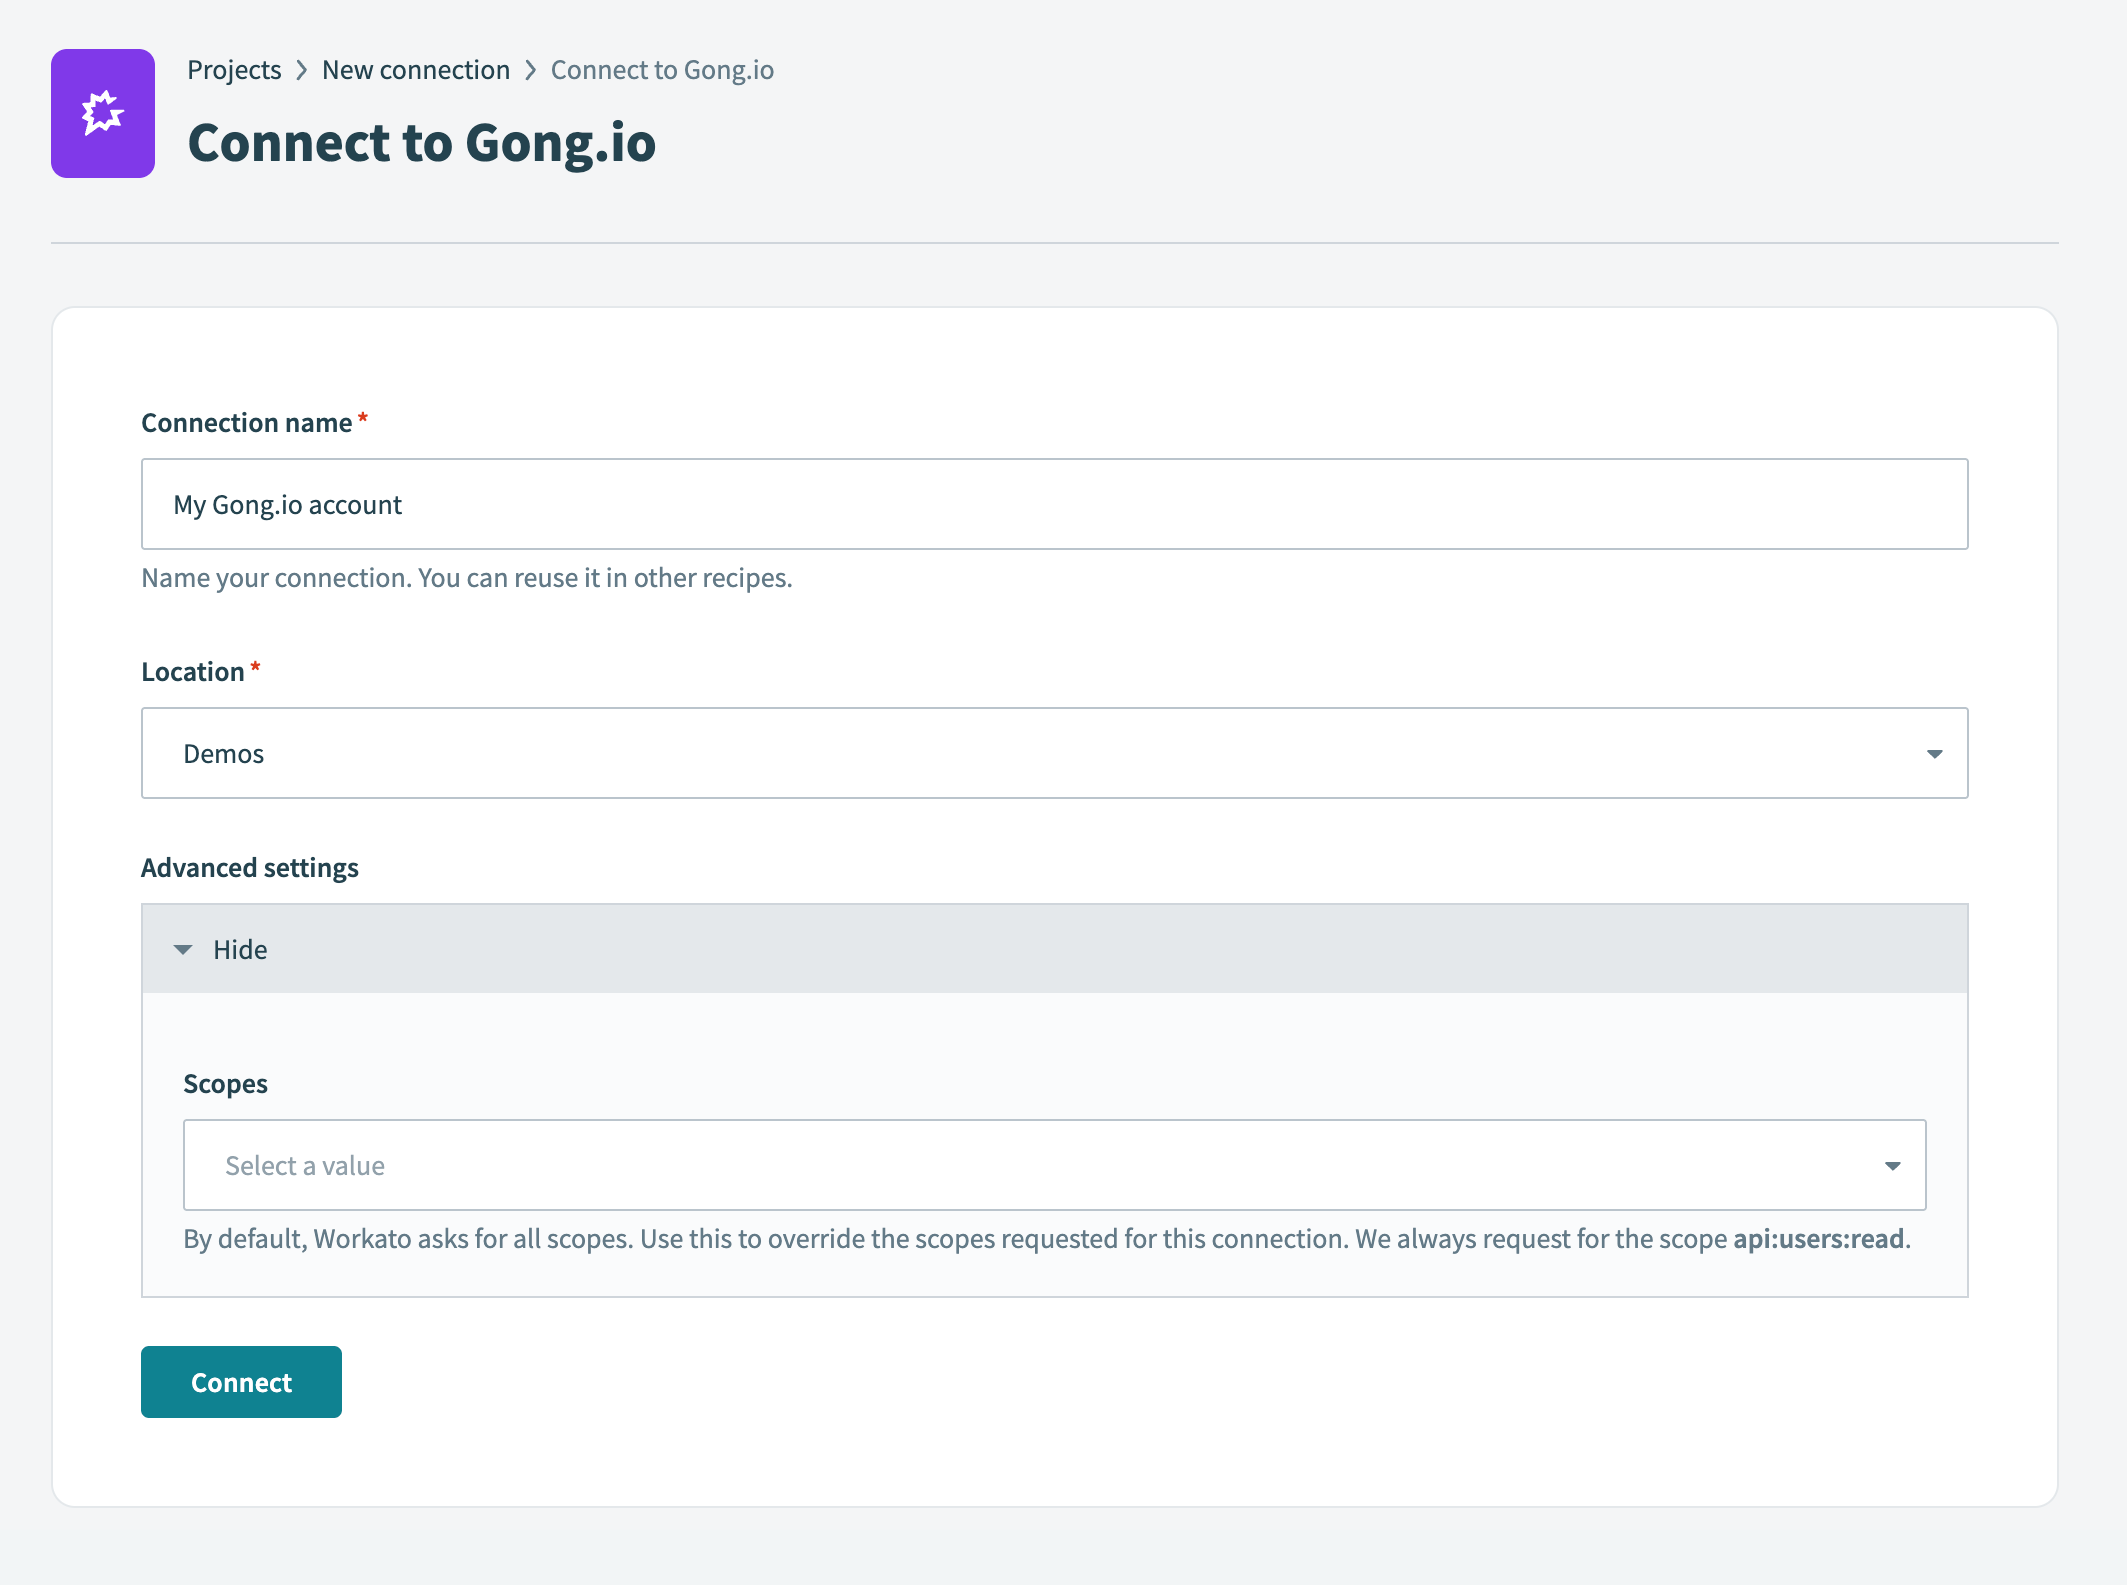Open the New connection breadcrumb link
The image size is (2127, 1585).
(415, 70)
